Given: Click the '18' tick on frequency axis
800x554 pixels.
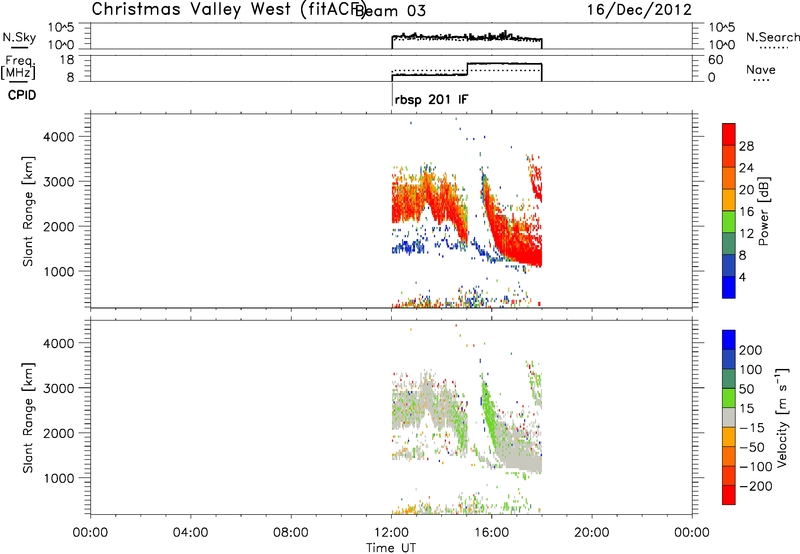Looking at the screenshot, I should [67, 60].
